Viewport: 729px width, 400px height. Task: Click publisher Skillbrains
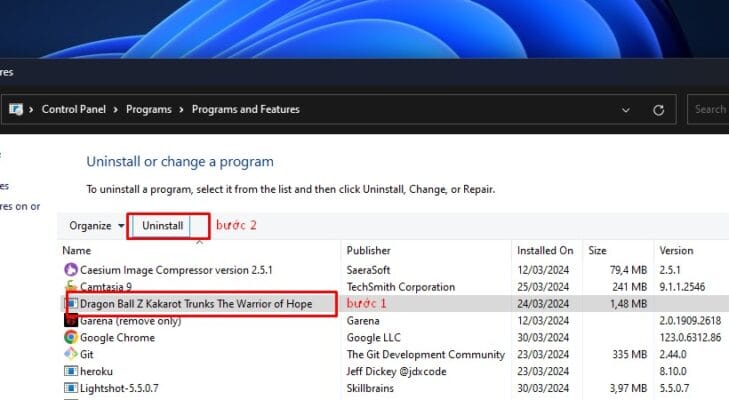pos(370,388)
